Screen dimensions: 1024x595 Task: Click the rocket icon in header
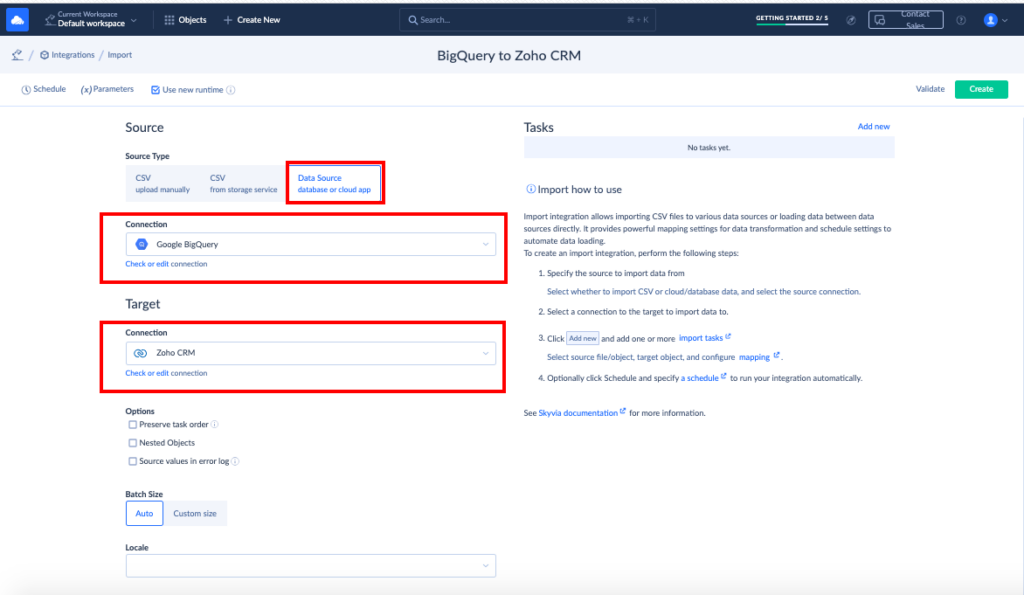[851, 20]
